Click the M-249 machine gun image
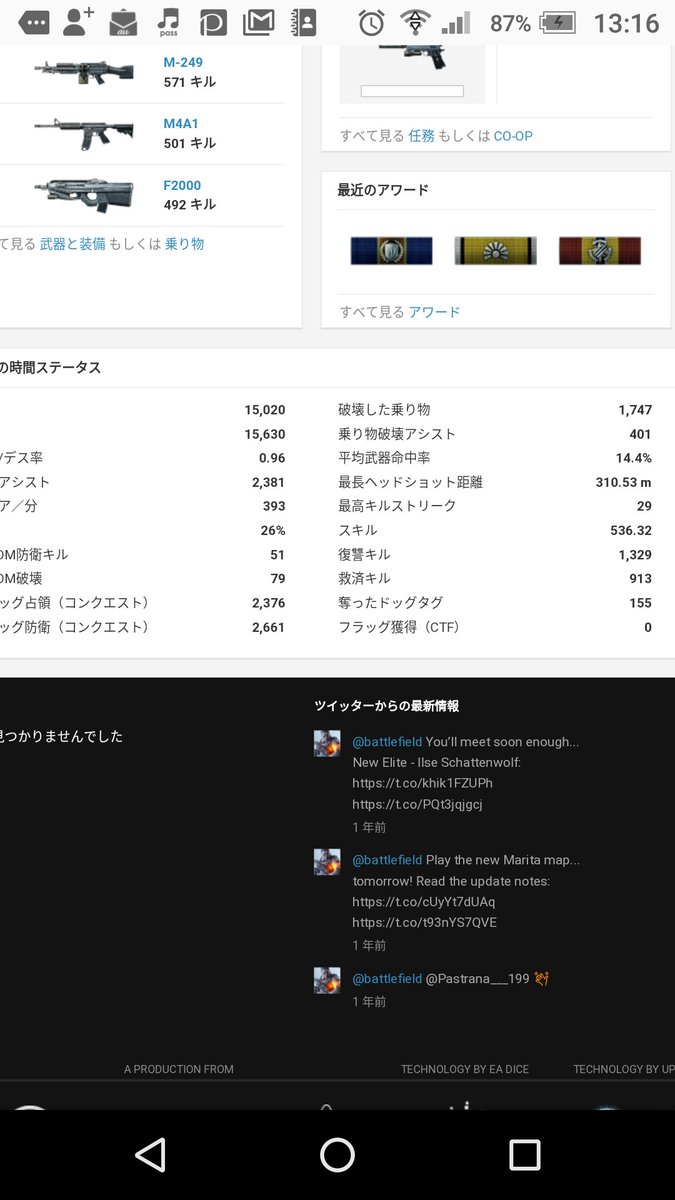 pyautogui.click(x=83, y=71)
